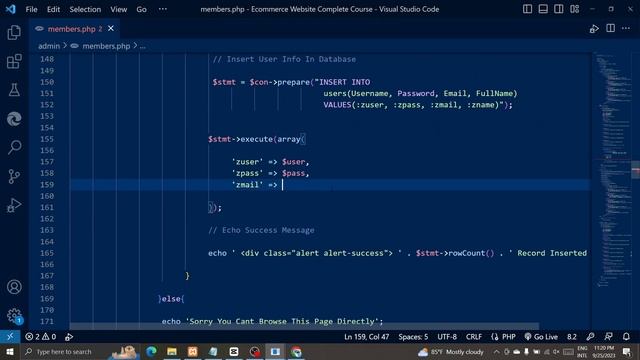
Task: Open the Extensions view
Action: 14,62
